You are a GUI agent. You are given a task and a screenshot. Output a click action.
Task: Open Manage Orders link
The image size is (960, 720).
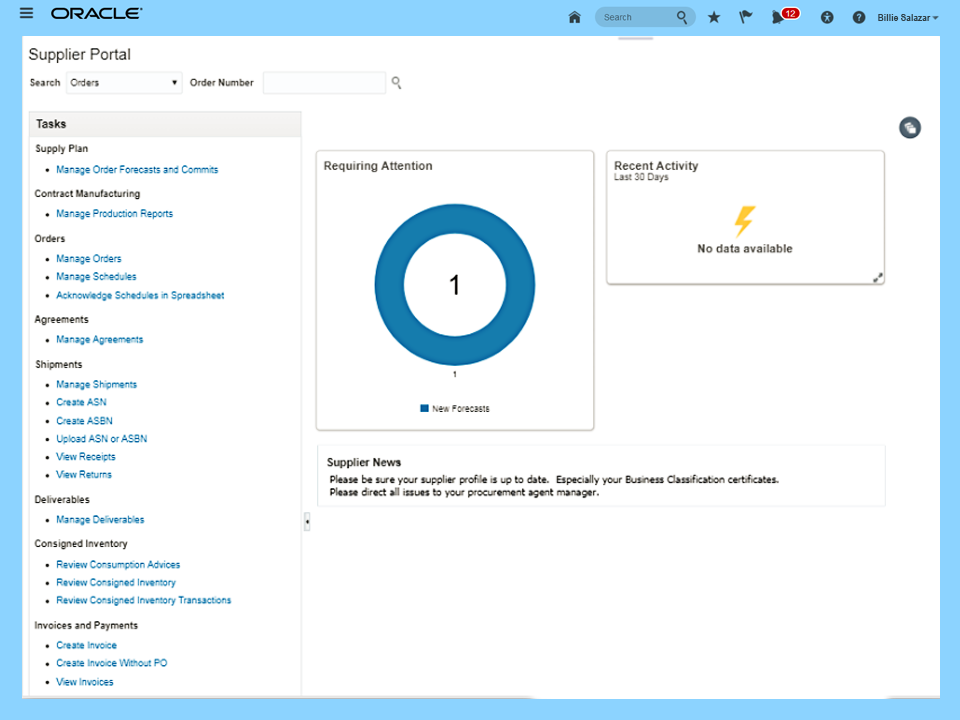coord(89,259)
